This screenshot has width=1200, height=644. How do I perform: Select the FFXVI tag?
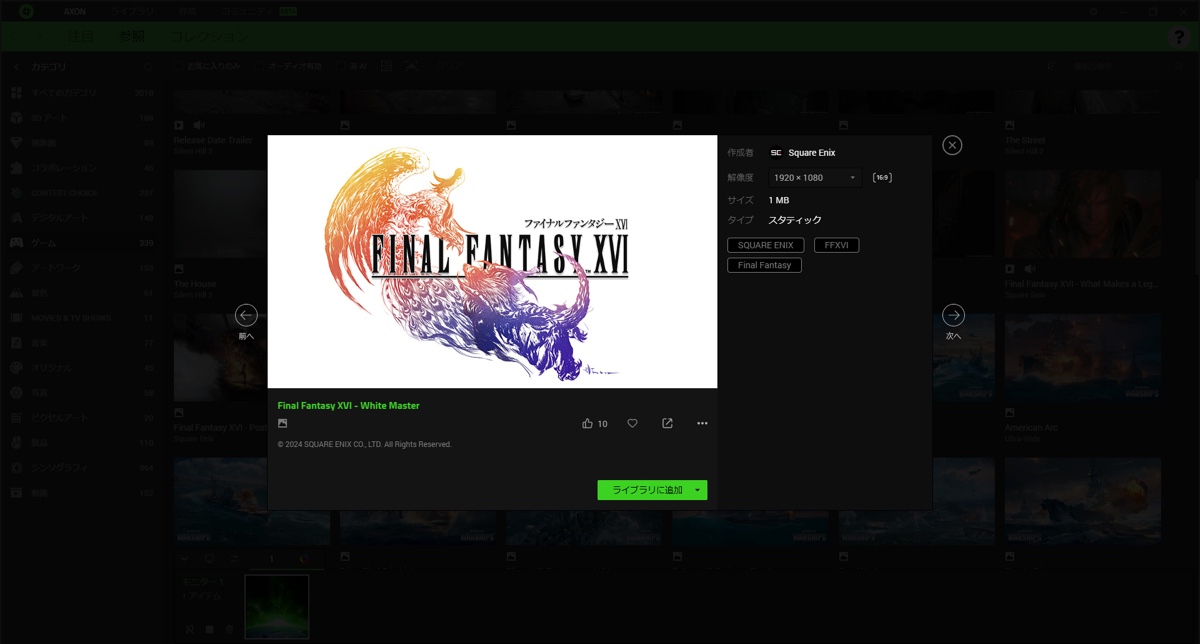836,245
